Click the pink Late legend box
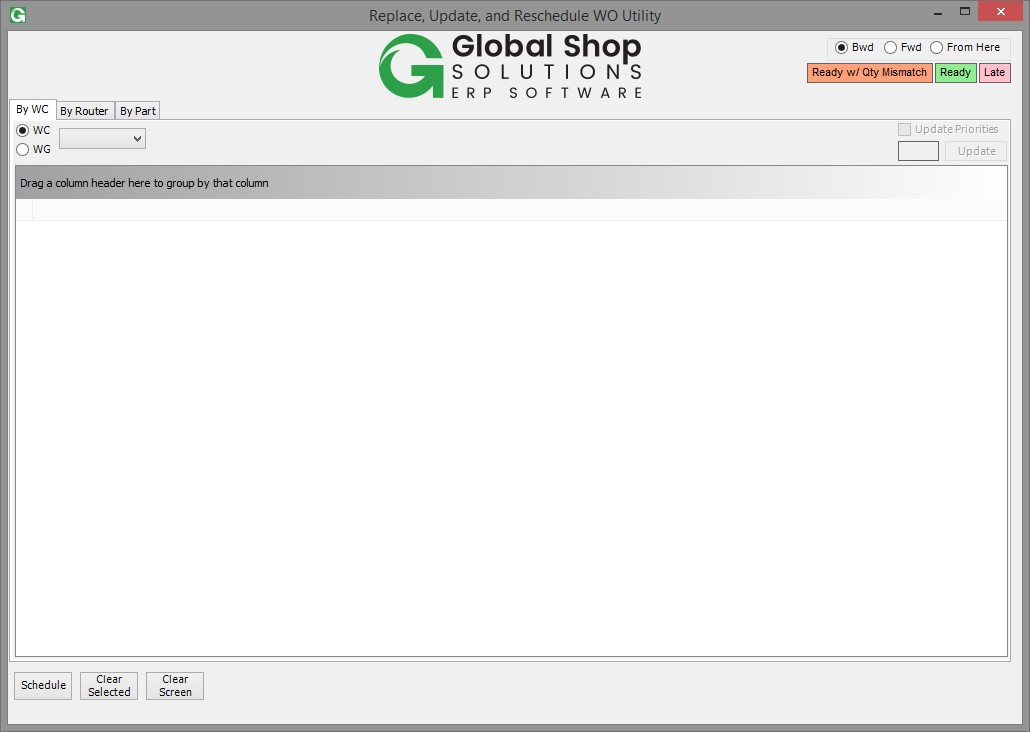Screen dimensions: 1030x732 click(x=994, y=72)
